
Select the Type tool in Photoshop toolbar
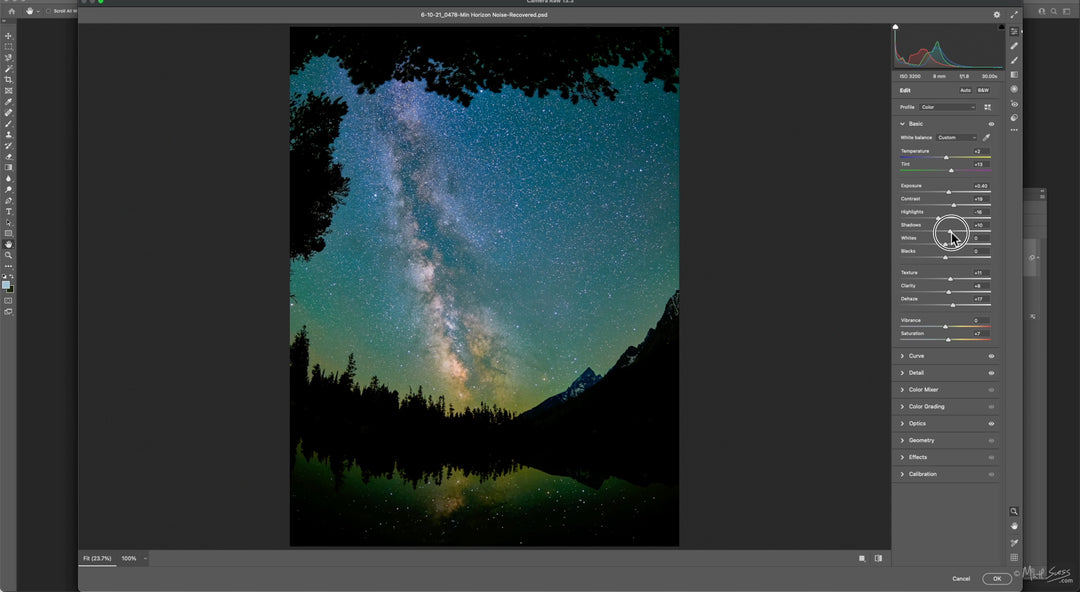pyautogui.click(x=9, y=212)
